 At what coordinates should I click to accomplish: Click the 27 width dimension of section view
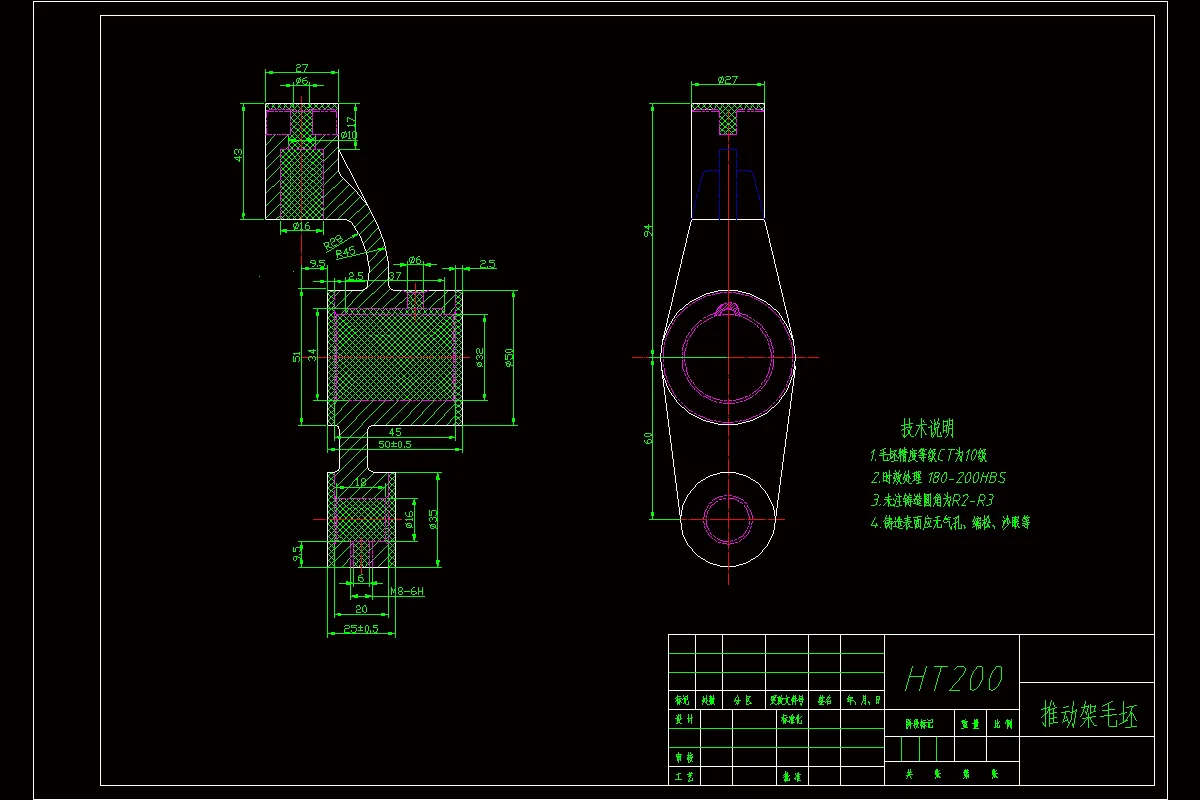pos(301,68)
